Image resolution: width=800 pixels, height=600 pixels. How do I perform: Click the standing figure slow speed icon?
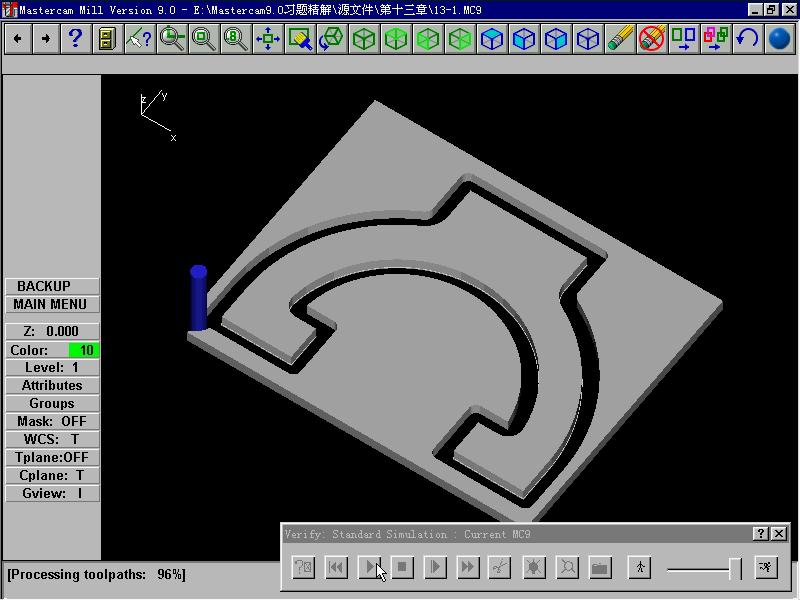[x=640, y=567]
